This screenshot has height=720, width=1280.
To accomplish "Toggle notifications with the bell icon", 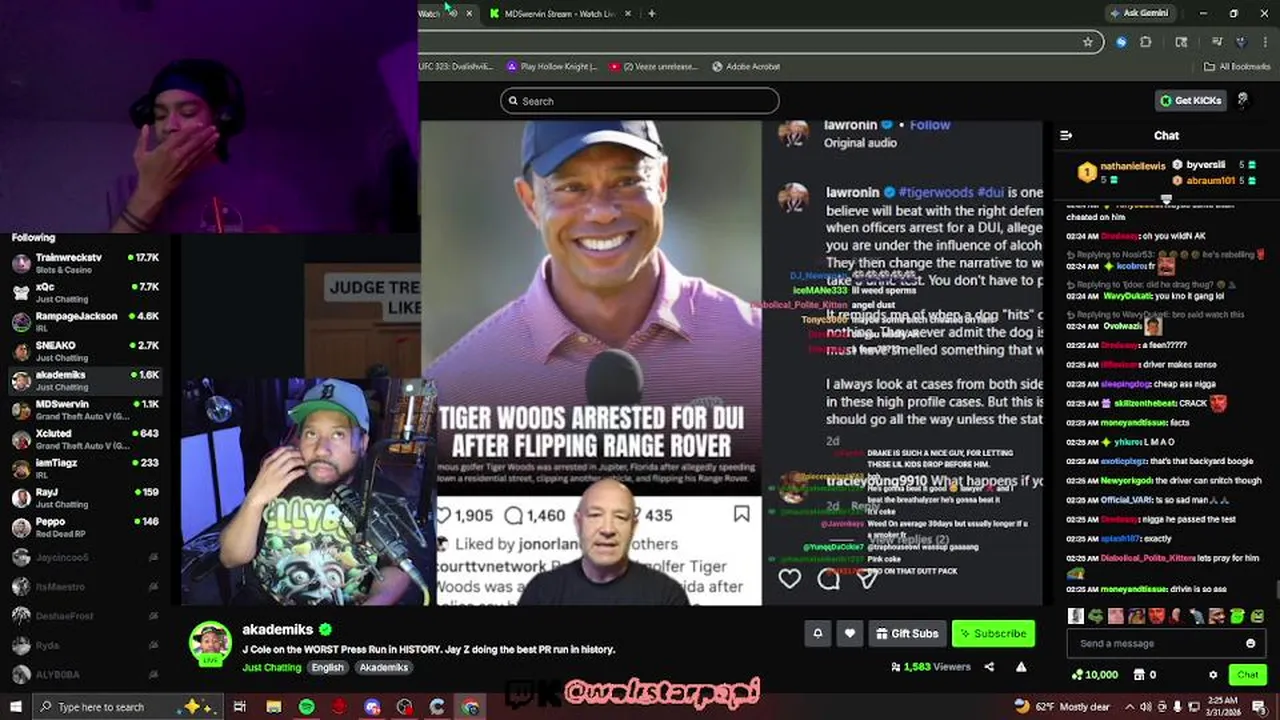I will click(x=818, y=633).
